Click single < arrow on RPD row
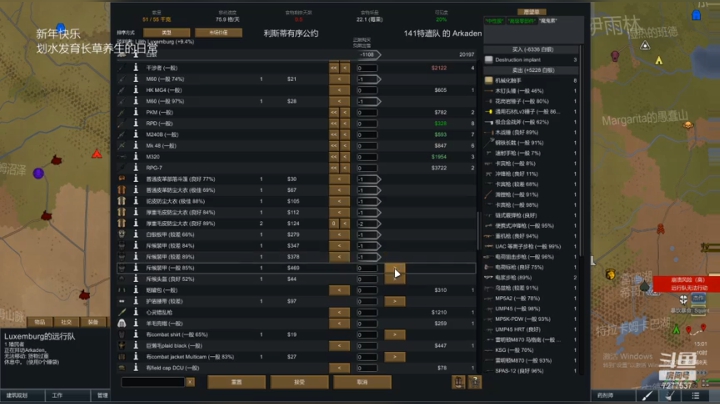This screenshot has height=404, width=720. point(345,123)
